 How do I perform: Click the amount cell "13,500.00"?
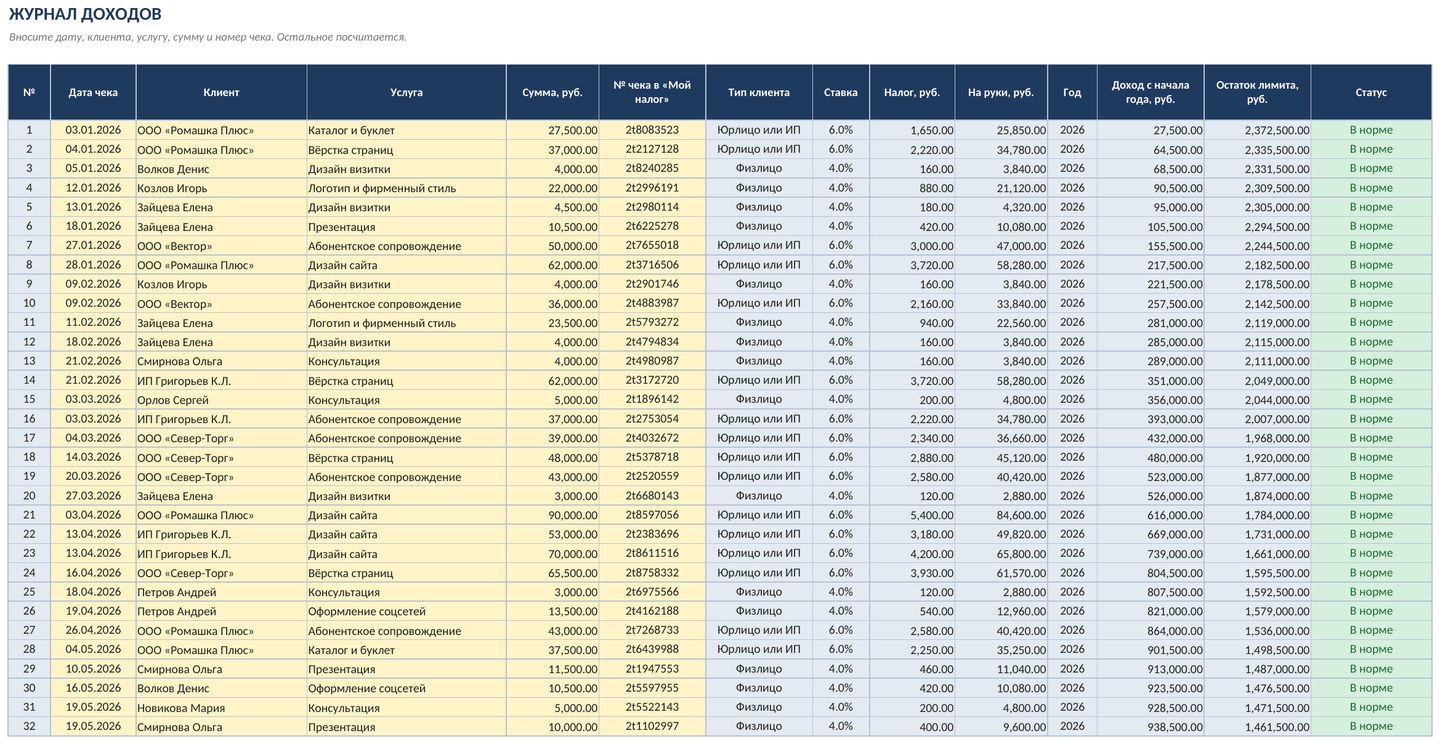552,612
